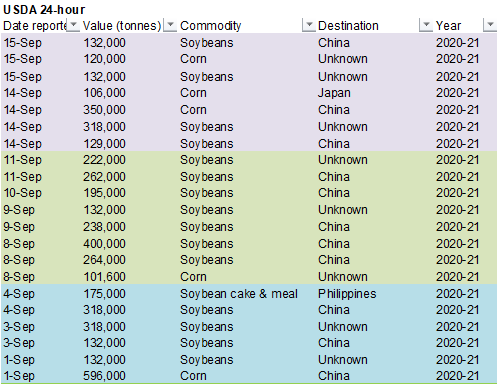Viewport: 499px width, 385px height.
Task: Select the Japan destination cell
Action: [334, 93]
